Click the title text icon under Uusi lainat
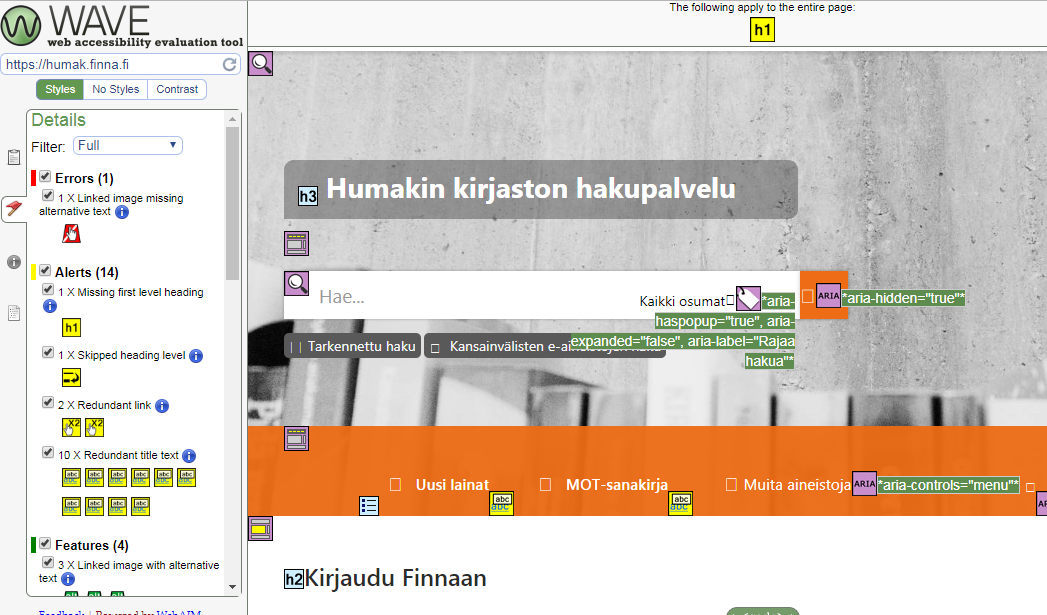1047x615 pixels. click(501, 503)
